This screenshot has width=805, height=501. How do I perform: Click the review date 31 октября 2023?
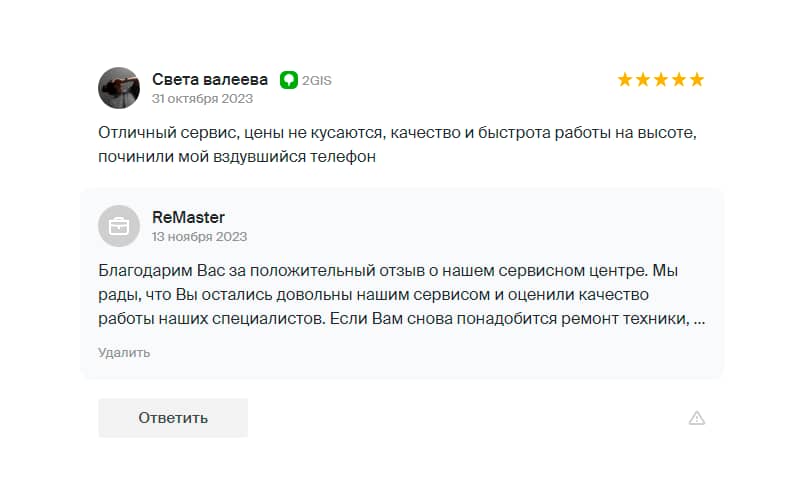[x=202, y=99]
